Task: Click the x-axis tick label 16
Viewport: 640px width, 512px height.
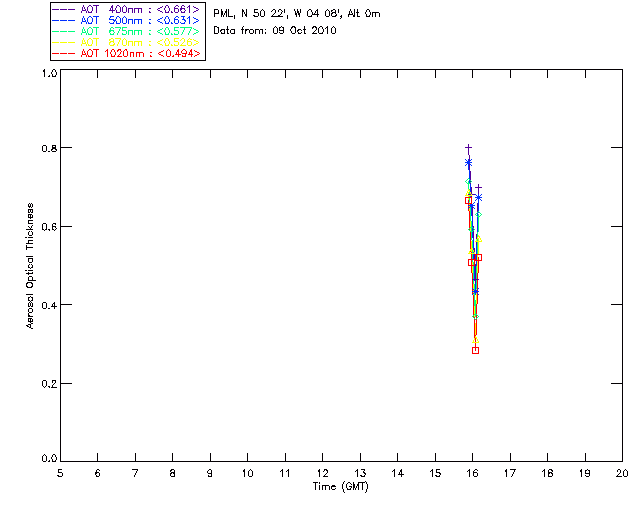Action: pyautogui.click(x=473, y=474)
